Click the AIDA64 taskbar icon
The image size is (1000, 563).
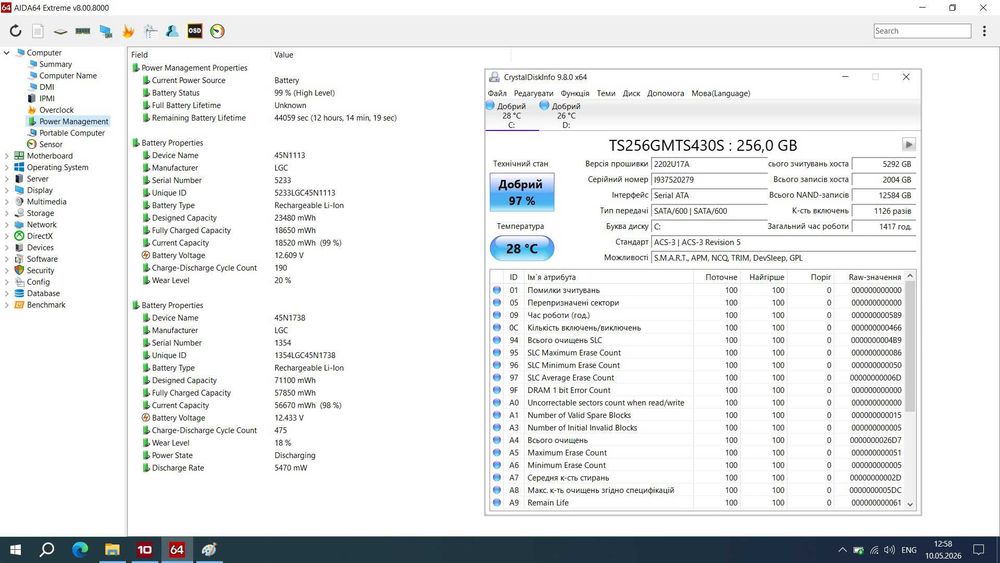click(177, 550)
